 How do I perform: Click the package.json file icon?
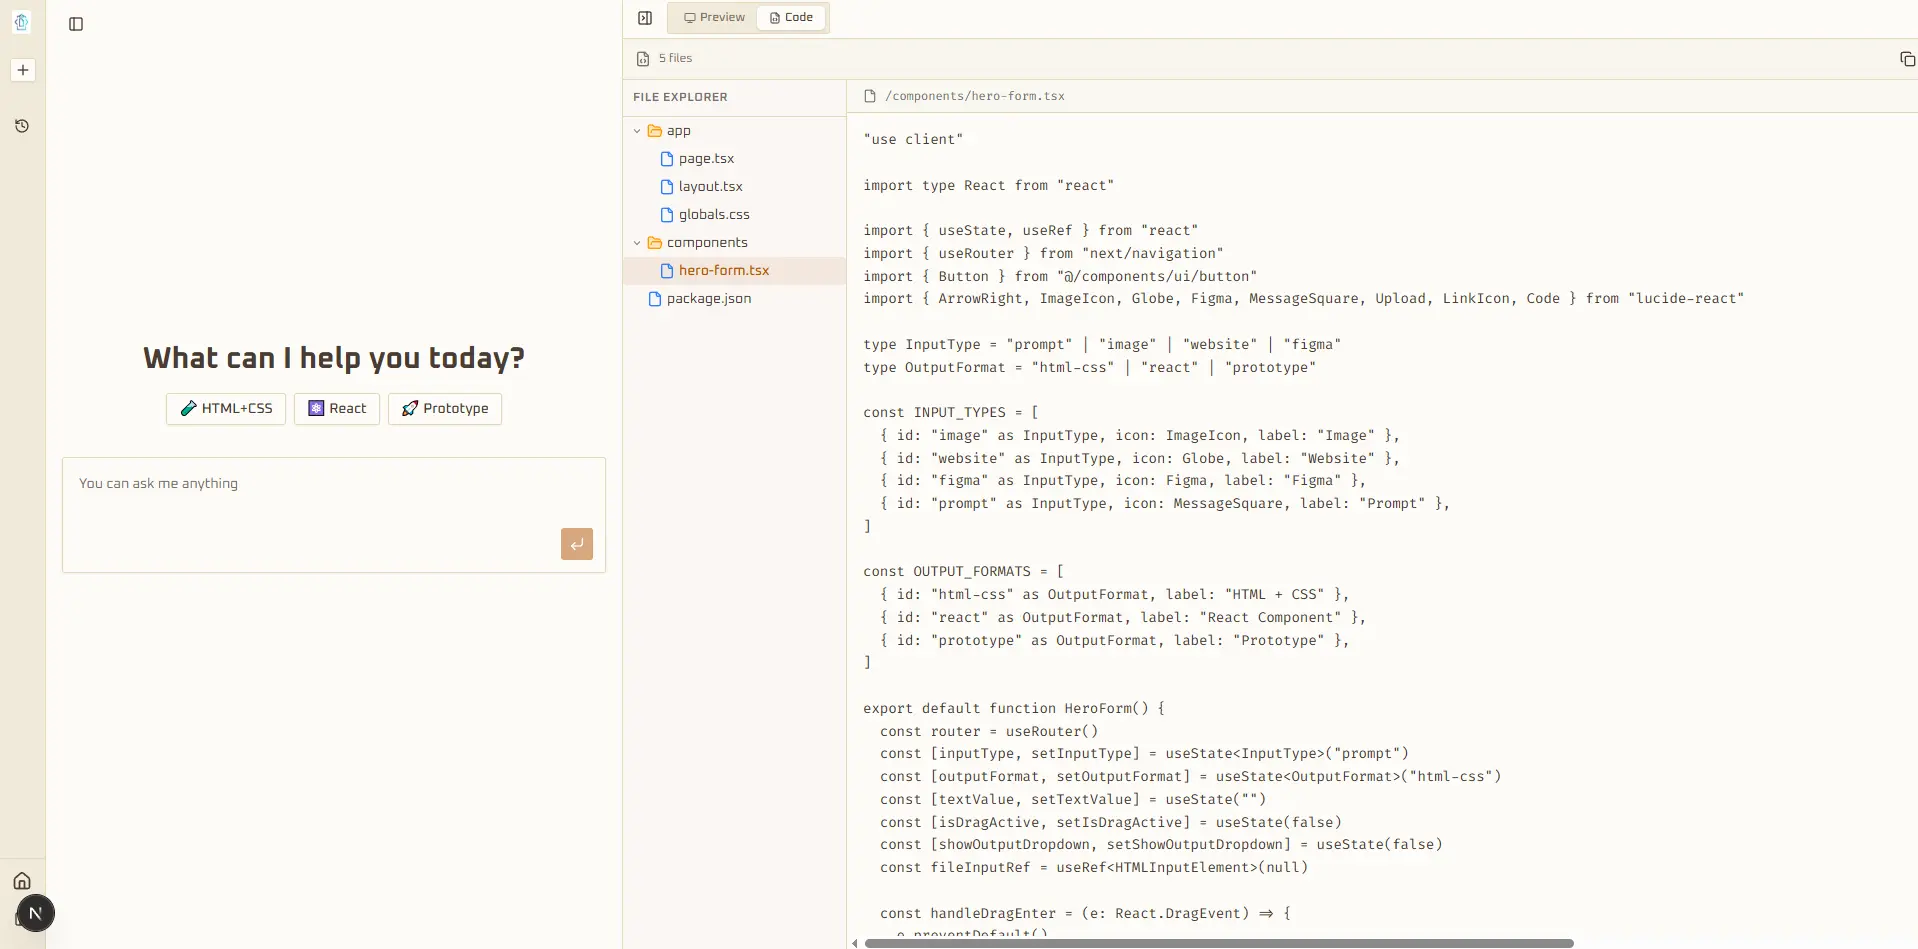click(x=655, y=299)
